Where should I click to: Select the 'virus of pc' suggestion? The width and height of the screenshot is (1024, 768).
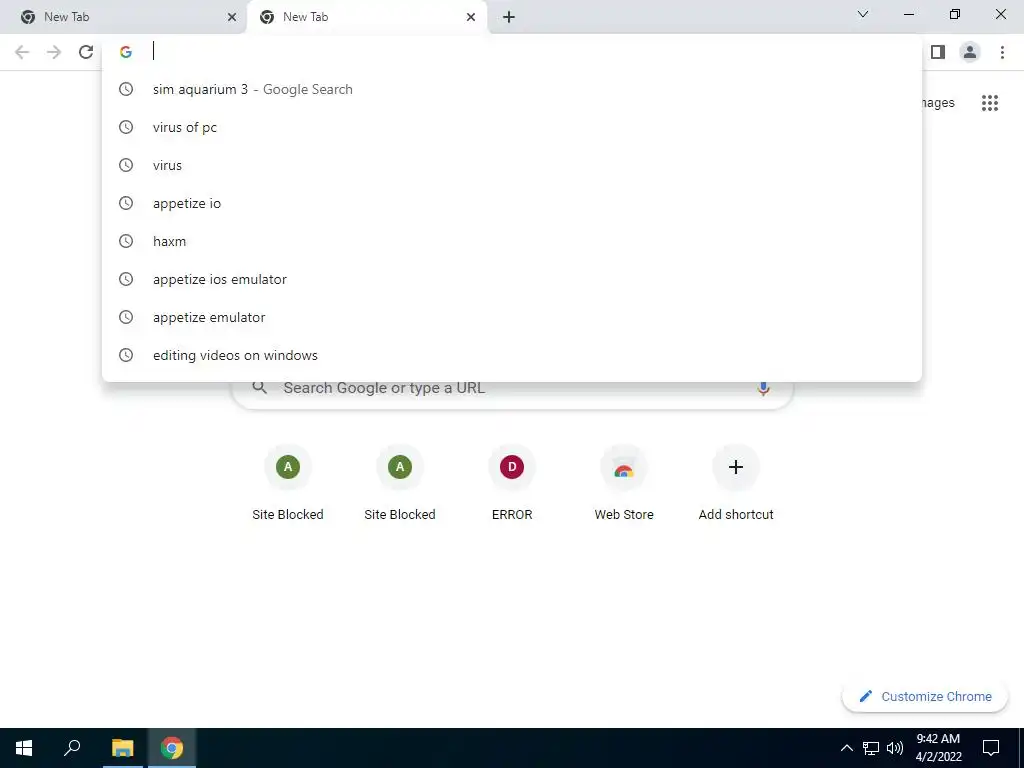coord(512,127)
